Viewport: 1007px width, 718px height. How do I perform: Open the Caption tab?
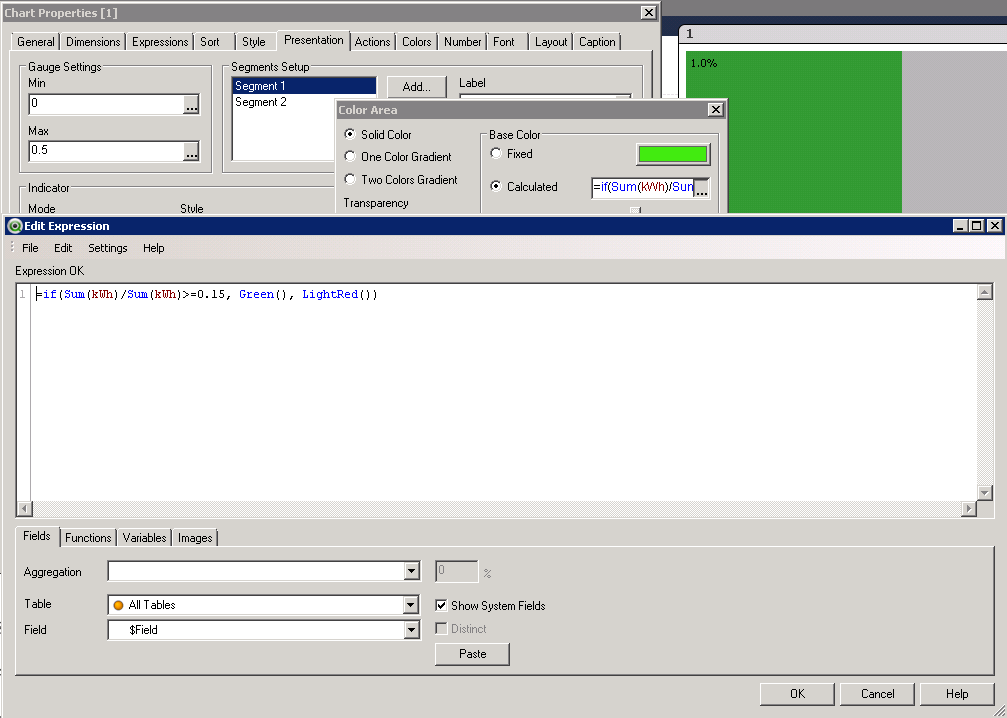pyautogui.click(x=597, y=42)
